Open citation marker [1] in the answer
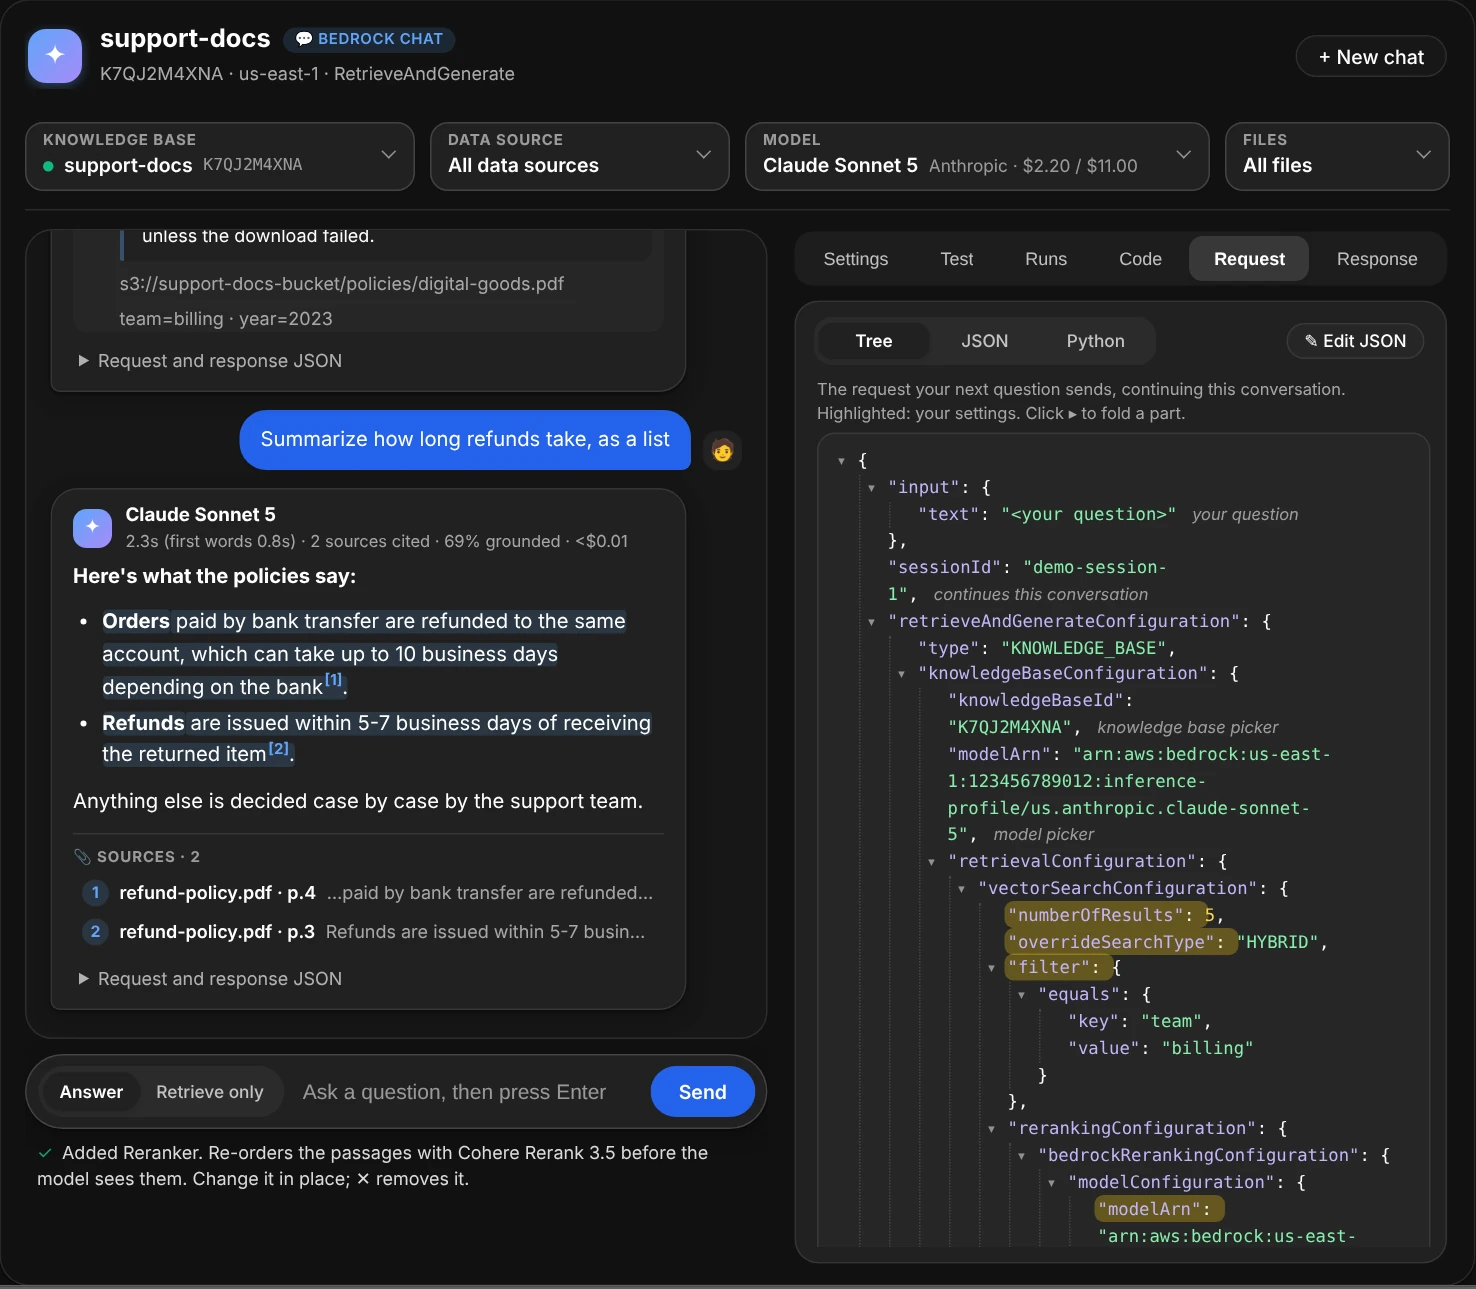Viewport: 1476px width, 1289px height. click(x=334, y=680)
